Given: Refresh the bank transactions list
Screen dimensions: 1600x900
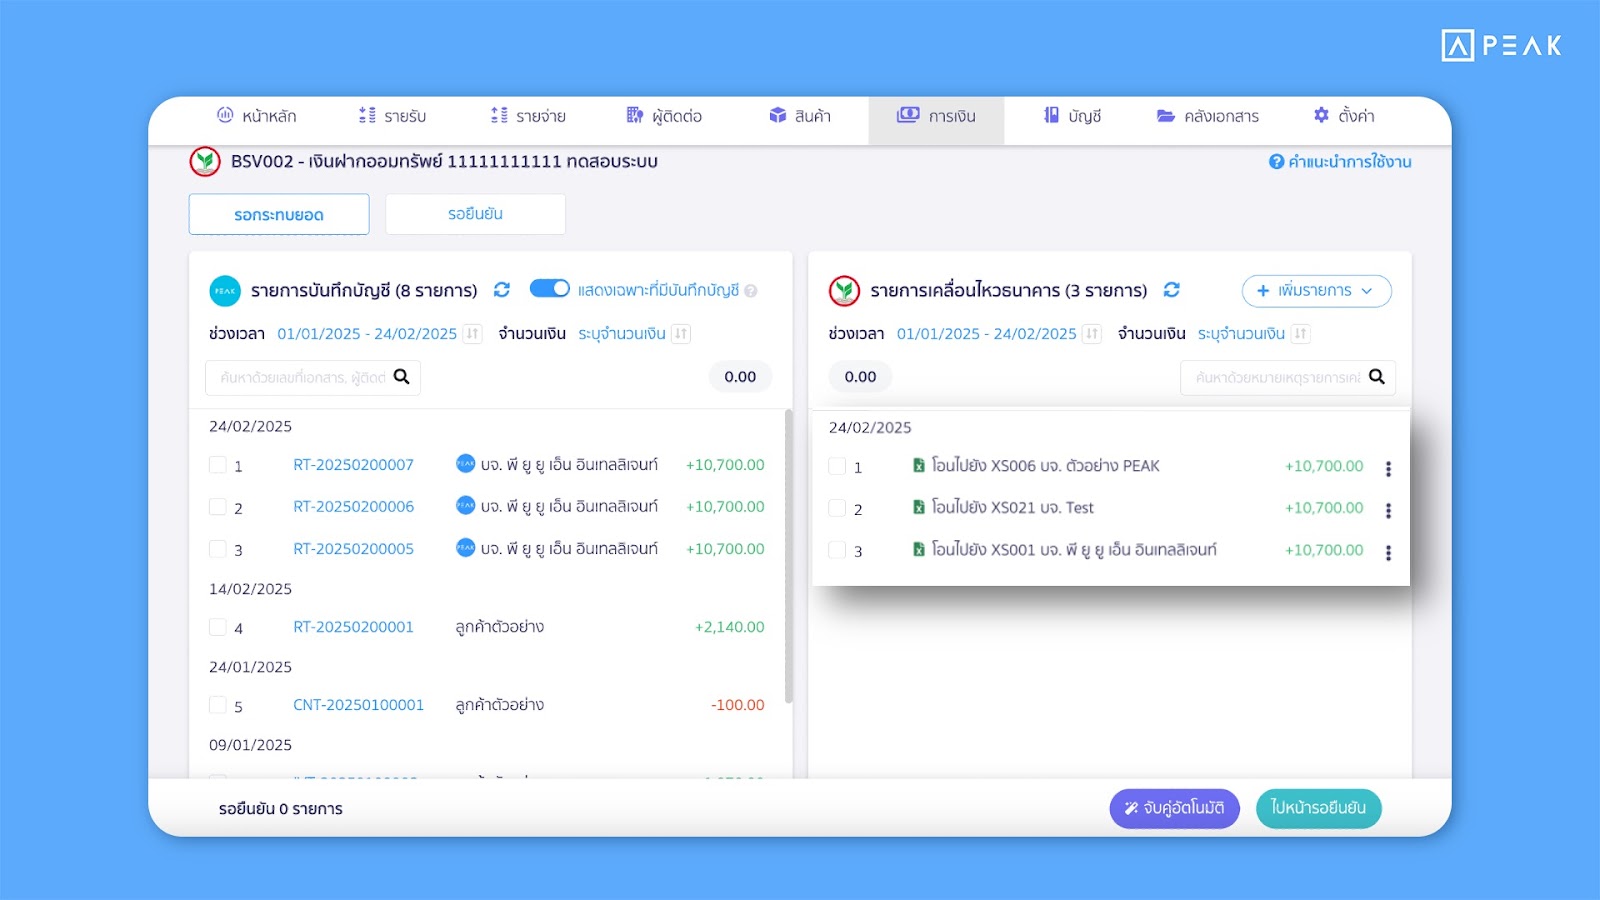Looking at the screenshot, I should (x=1171, y=290).
